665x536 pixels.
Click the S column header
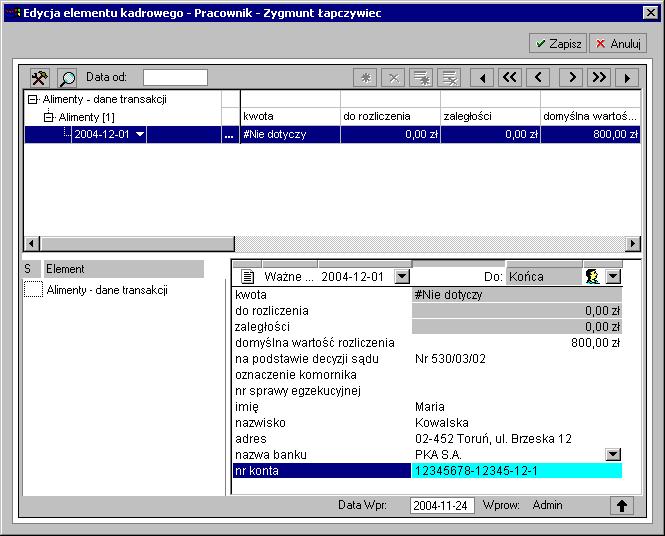tap(31, 269)
